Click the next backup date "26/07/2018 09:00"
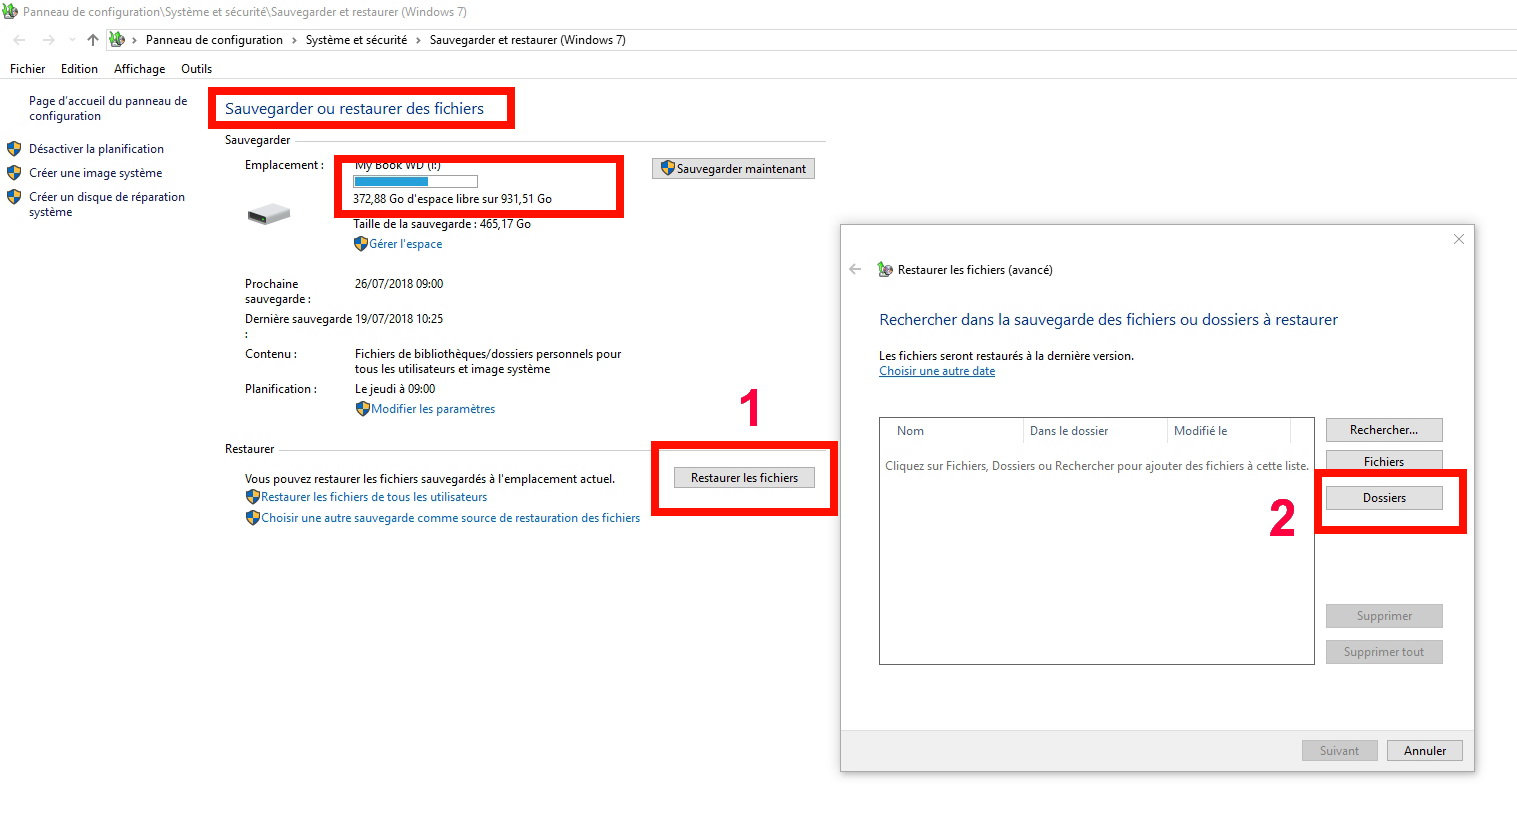This screenshot has width=1517, height=818. click(x=399, y=284)
